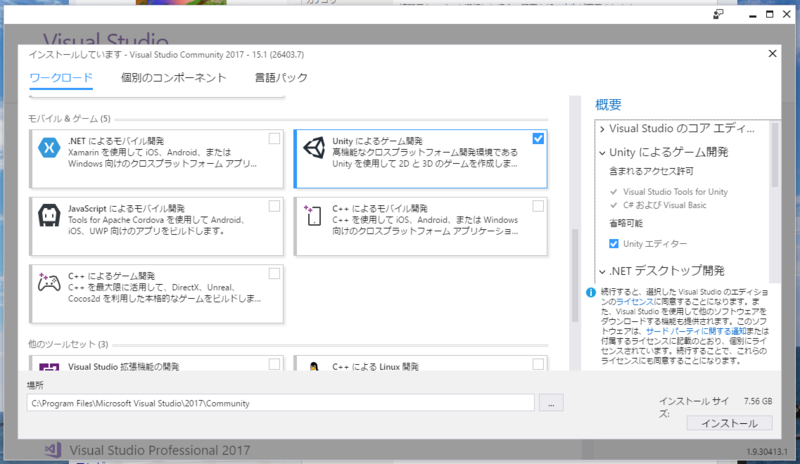Click the Apache Cordova JavaScript mobile icon
Image resolution: width=800 pixels, height=464 pixels.
49,215
